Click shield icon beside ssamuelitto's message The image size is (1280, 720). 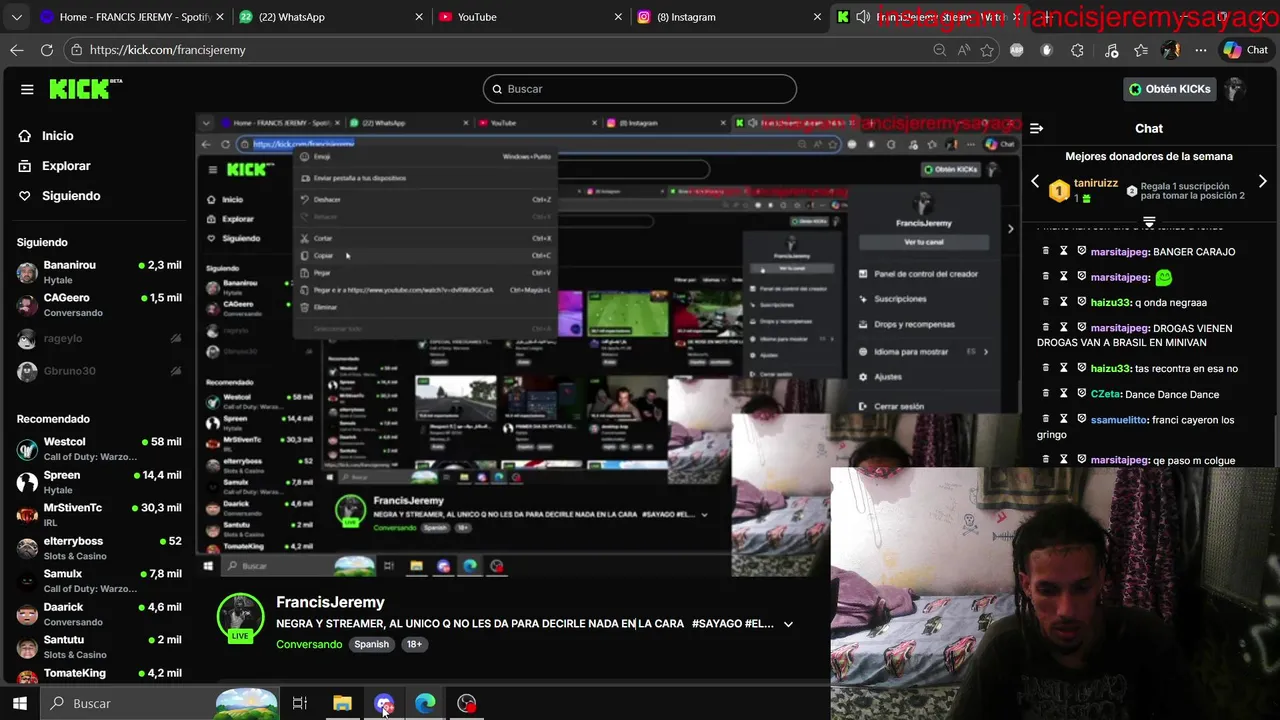click(1081, 420)
